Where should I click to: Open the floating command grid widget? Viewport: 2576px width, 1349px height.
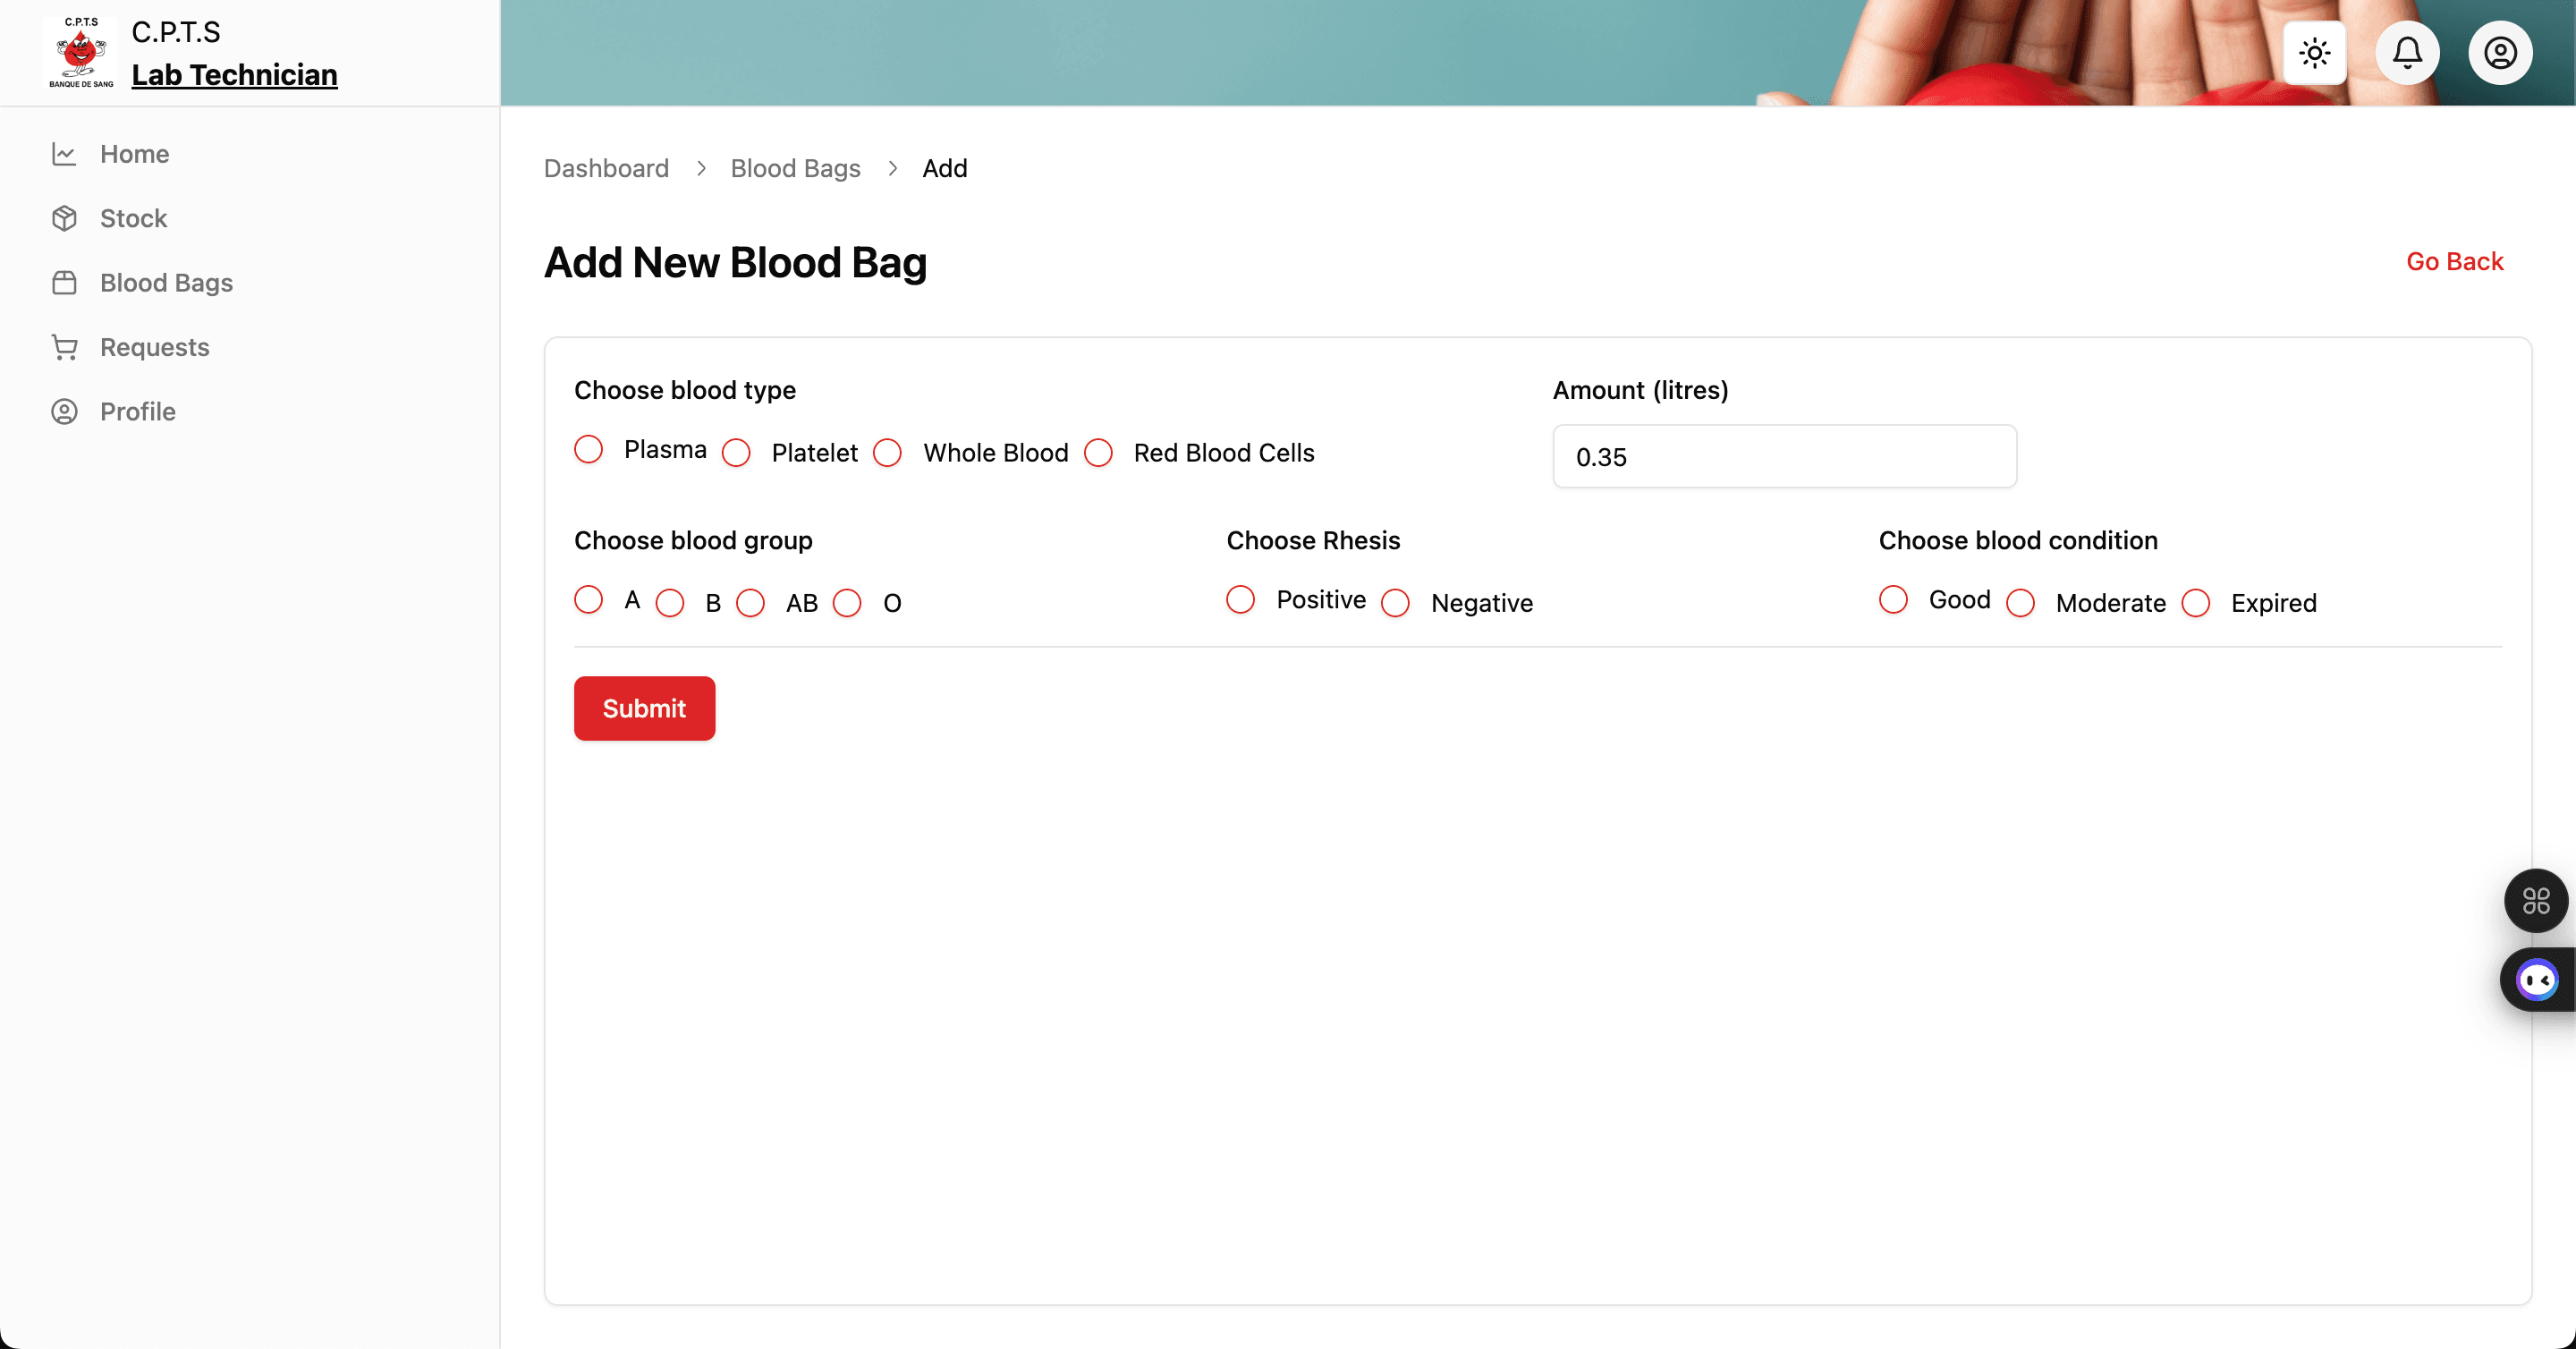pos(2535,901)
